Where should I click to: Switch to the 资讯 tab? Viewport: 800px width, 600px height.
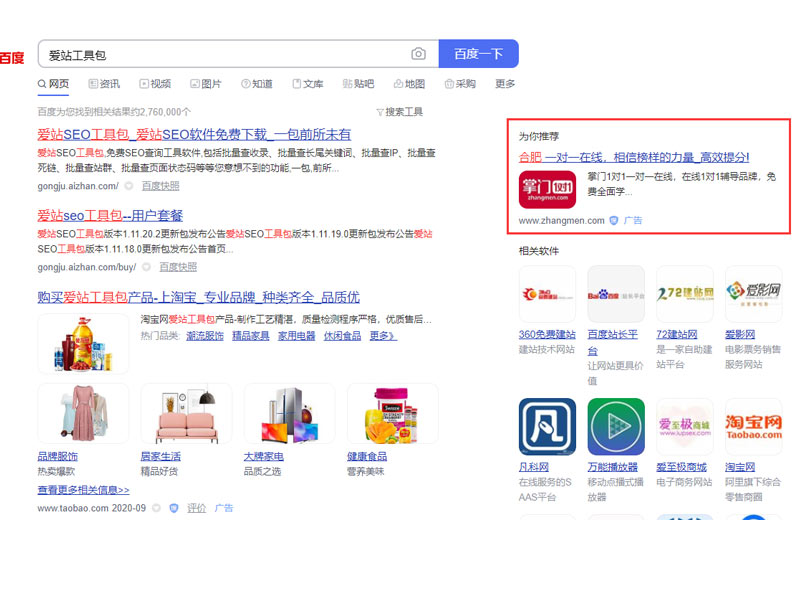[104, 84]
